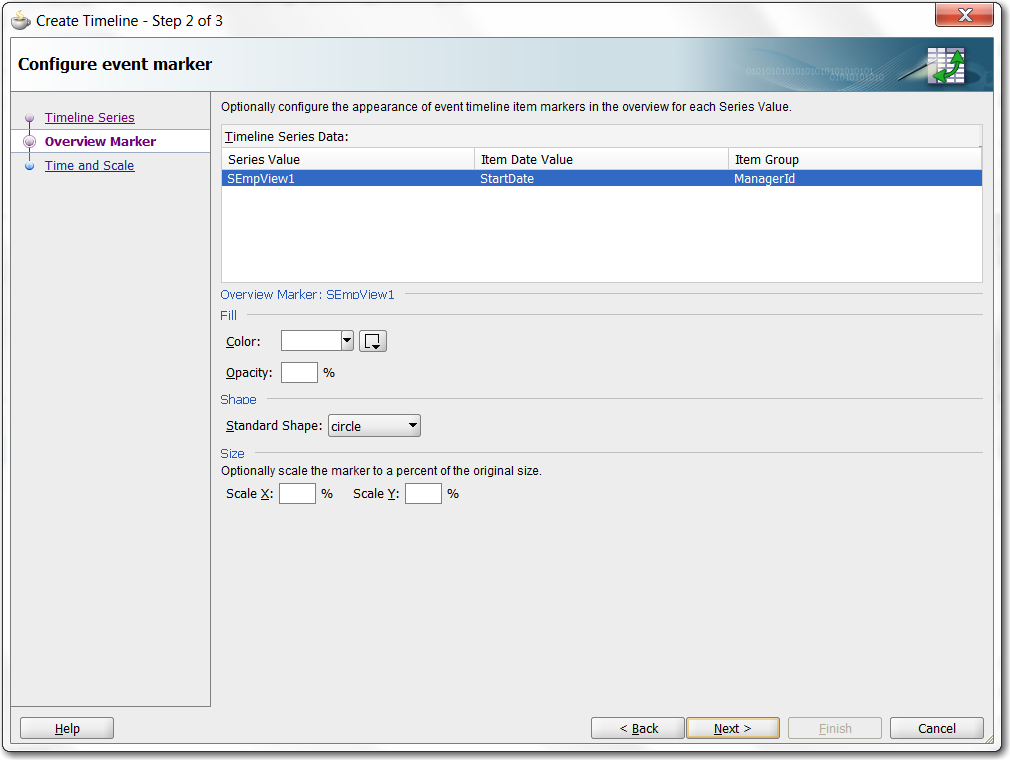Click the Scale Y input field
Image resolution: width=1010 pixels, height=760 pixels.
[423, 493]
